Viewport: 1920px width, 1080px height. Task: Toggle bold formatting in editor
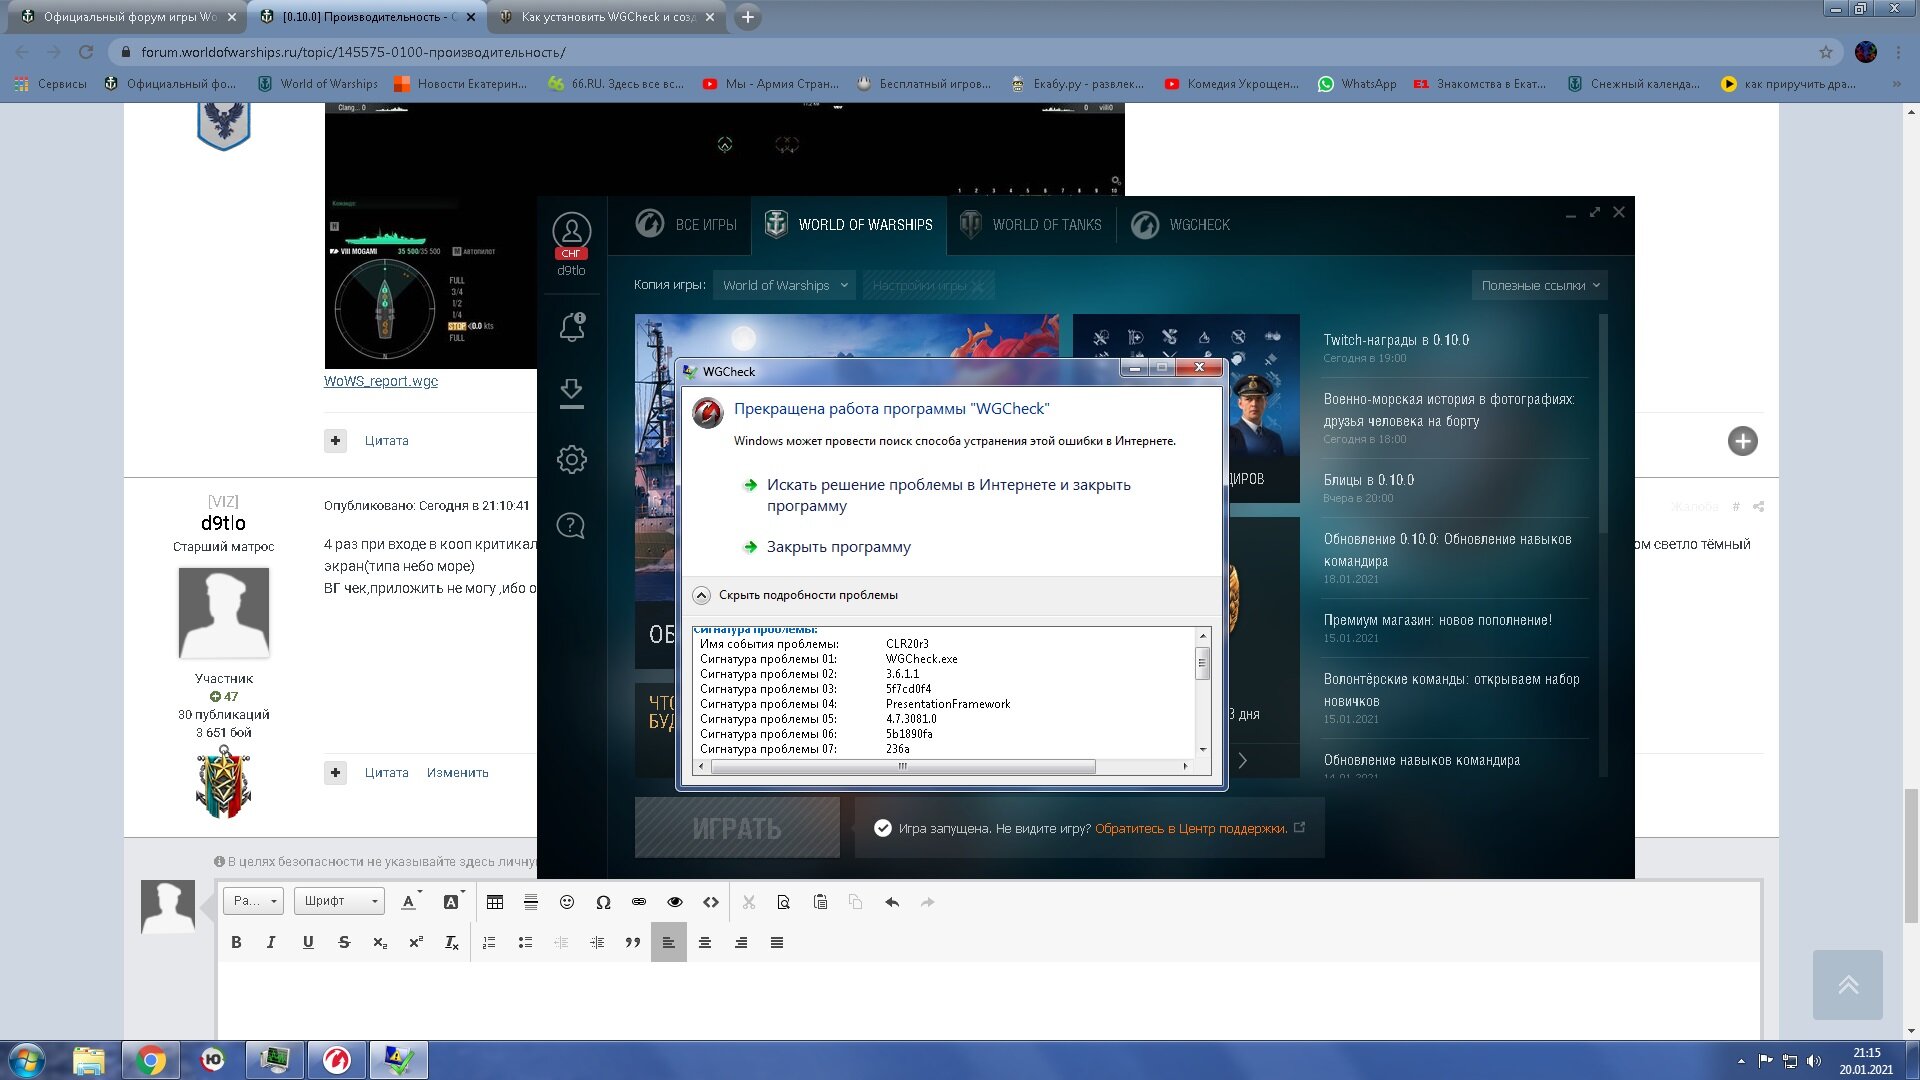point(236,942)
